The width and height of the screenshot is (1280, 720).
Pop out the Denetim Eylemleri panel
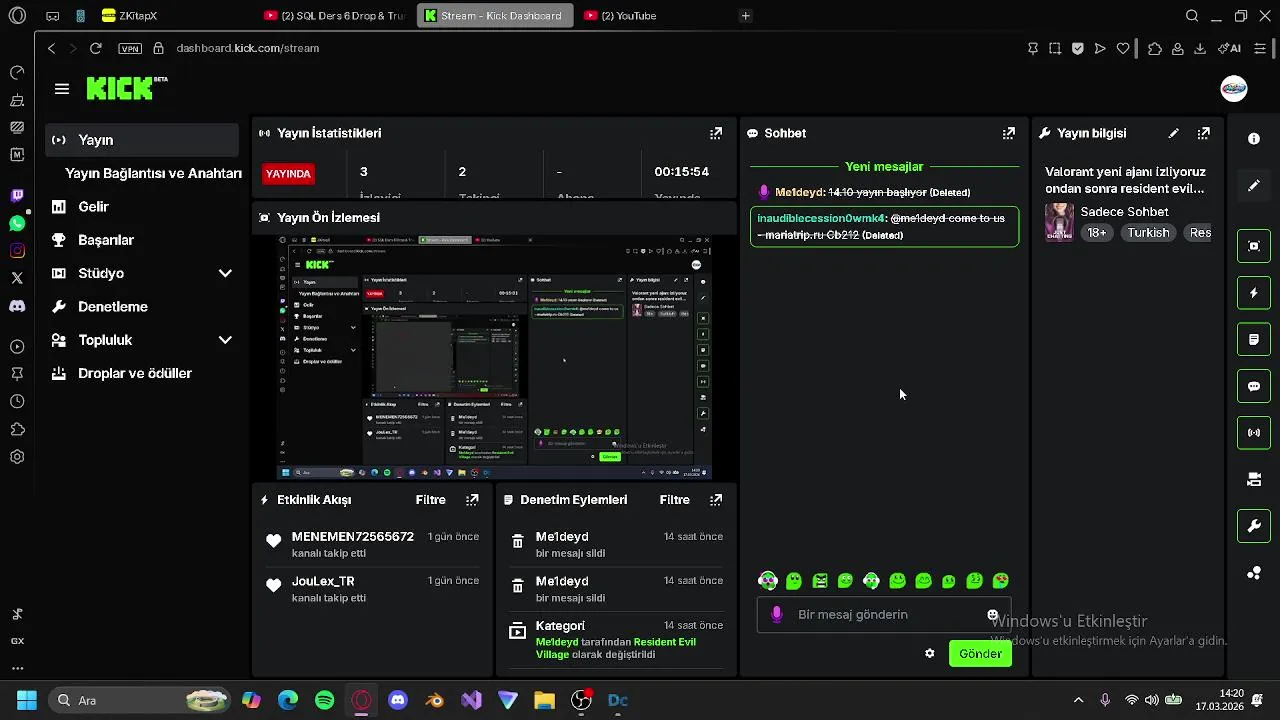click(x=716, y=500)
